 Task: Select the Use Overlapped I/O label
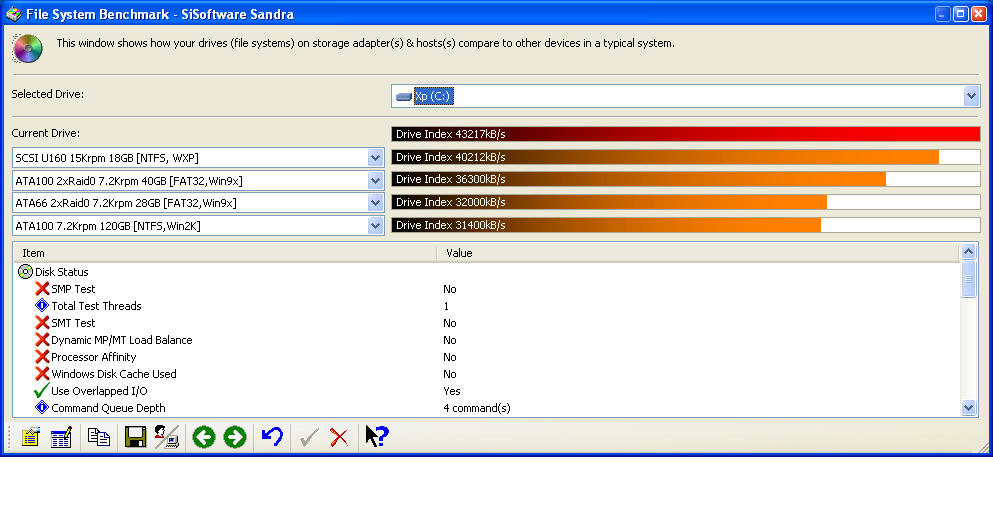(99, 391)
